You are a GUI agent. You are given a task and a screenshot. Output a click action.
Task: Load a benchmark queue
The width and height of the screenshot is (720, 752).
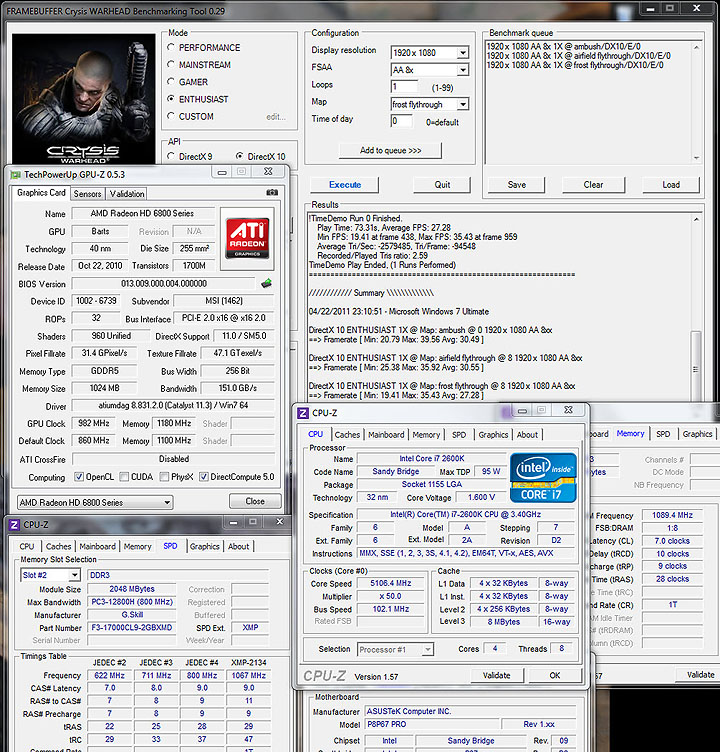tap(671, 185)
